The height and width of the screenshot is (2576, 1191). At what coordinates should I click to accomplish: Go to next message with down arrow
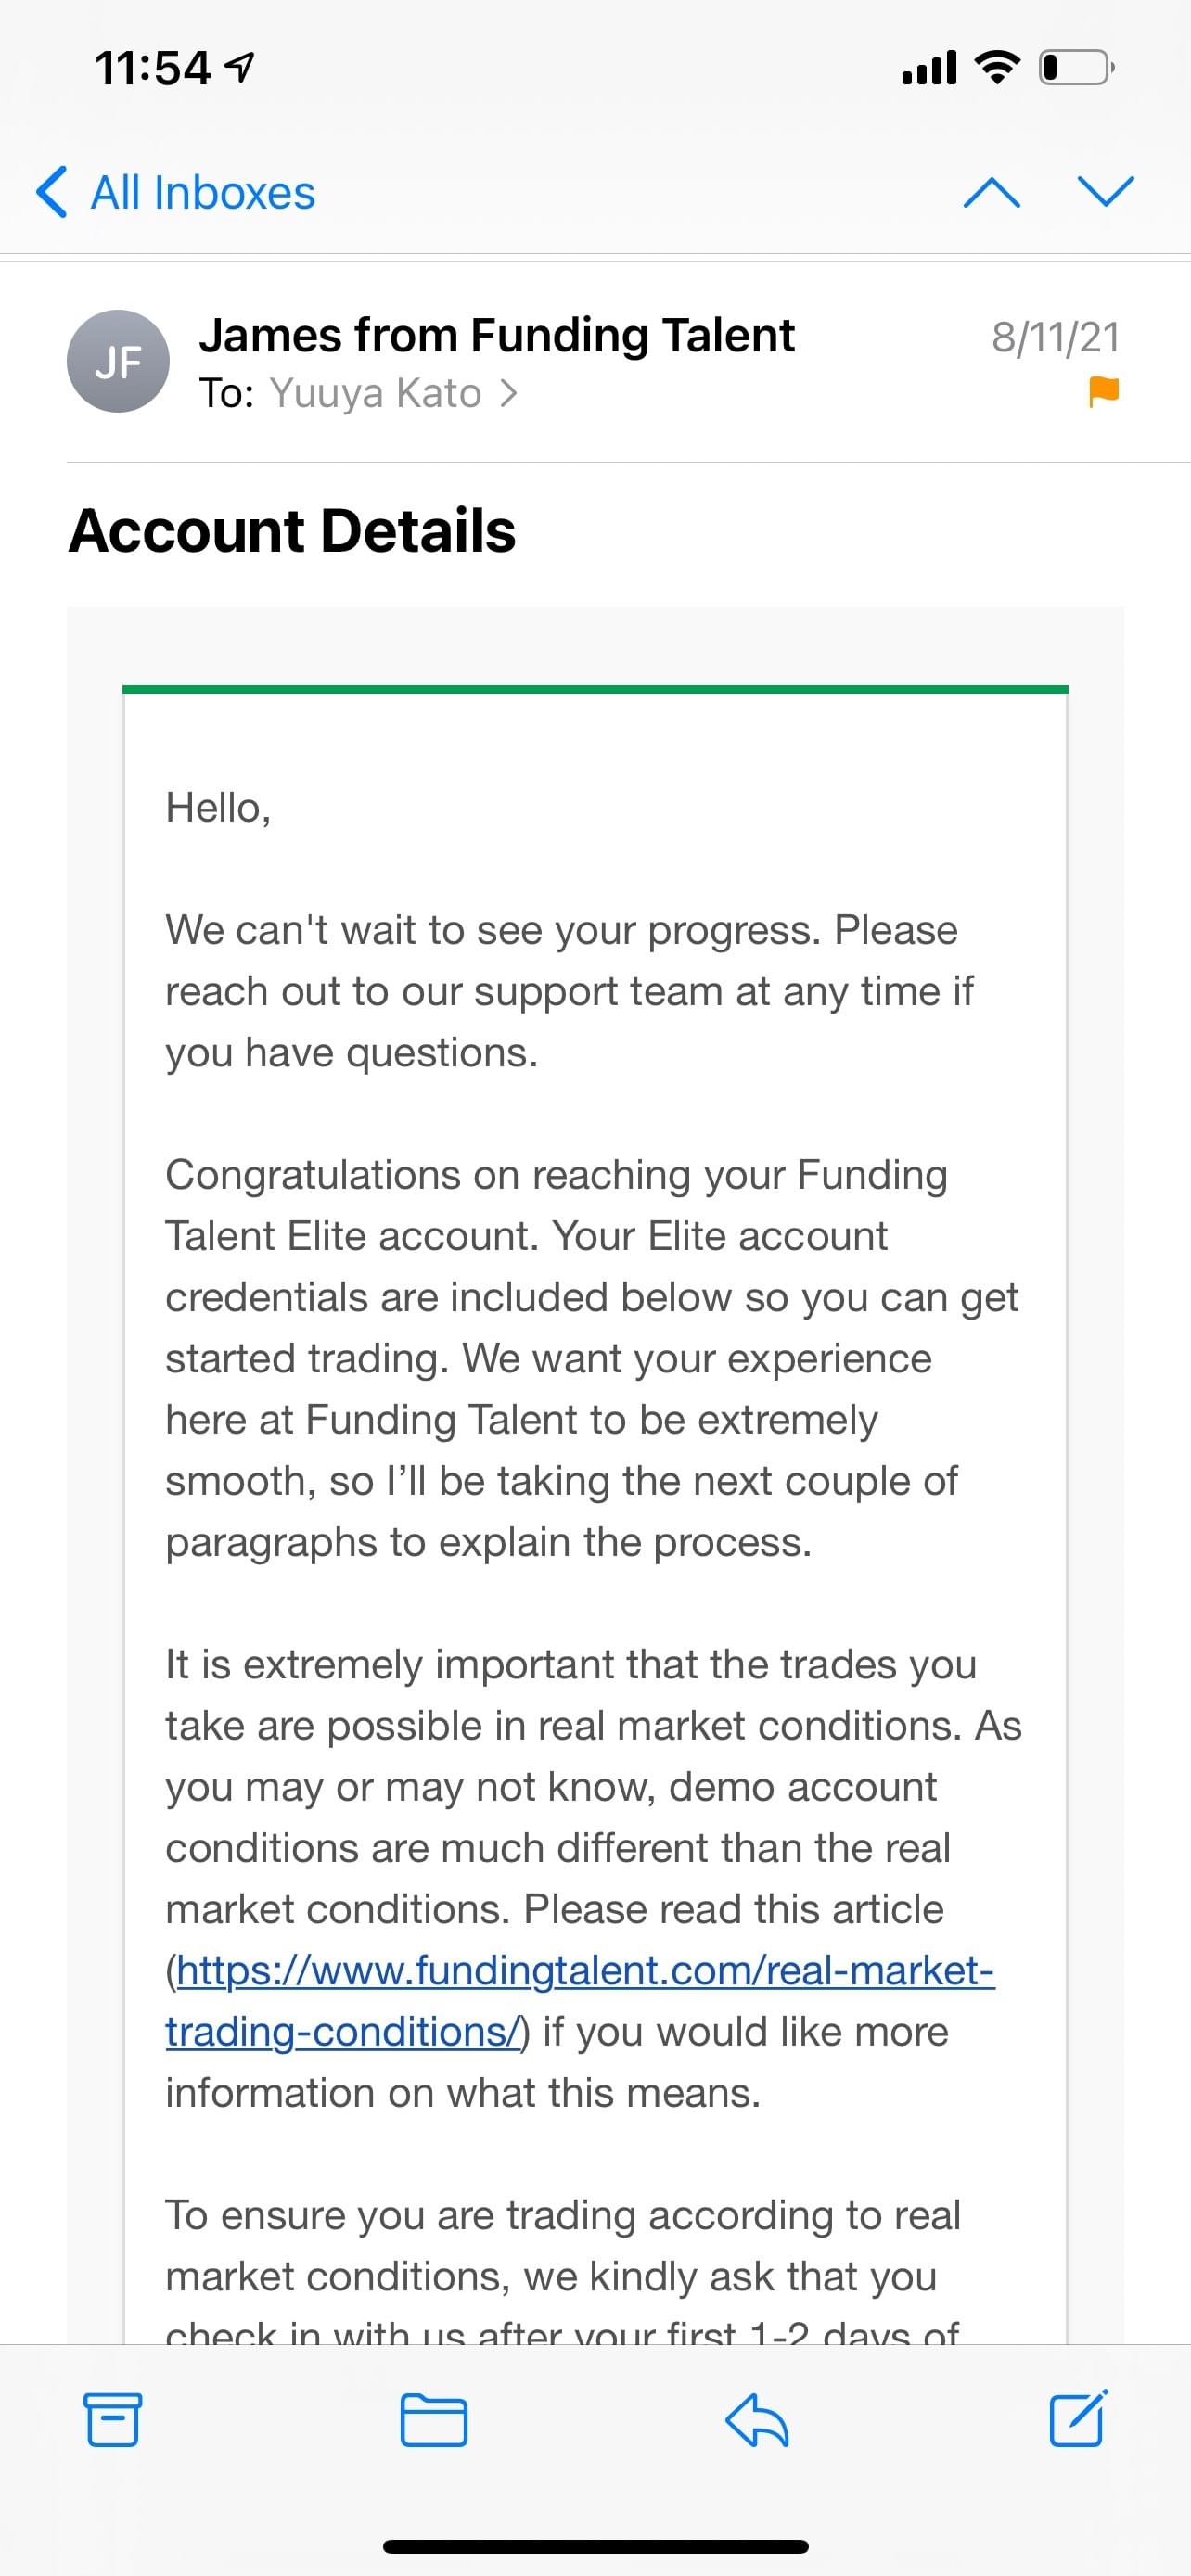click(x=1105, y=191)
